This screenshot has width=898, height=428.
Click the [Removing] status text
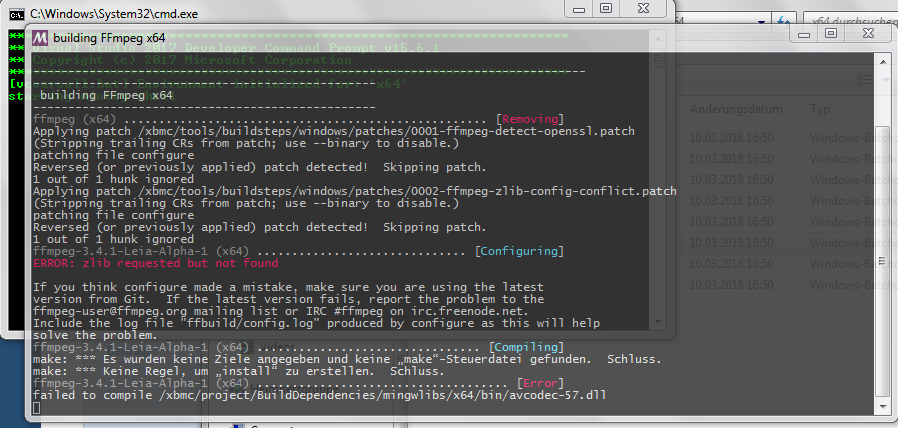(x=530, y=119)
